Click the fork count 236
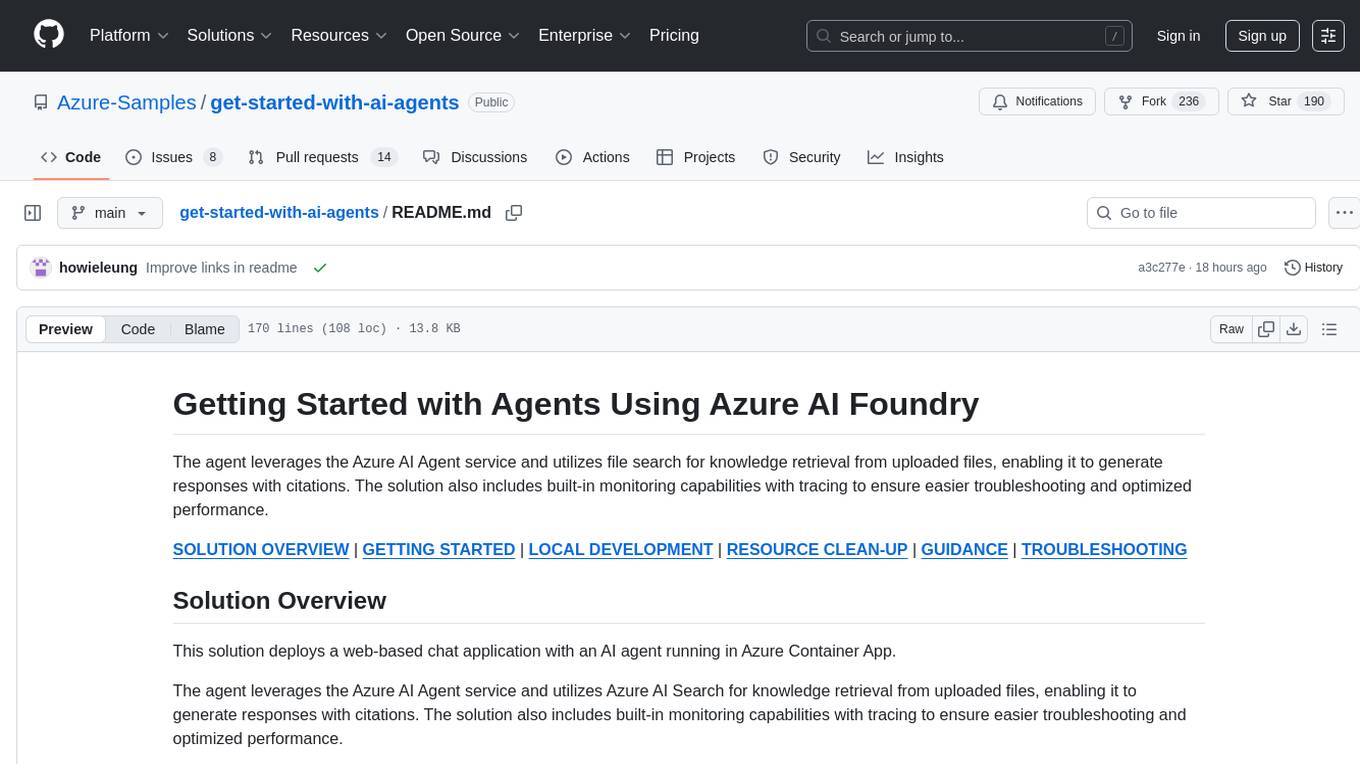The image size is (1360, 764). click(x=1189, y=102)
